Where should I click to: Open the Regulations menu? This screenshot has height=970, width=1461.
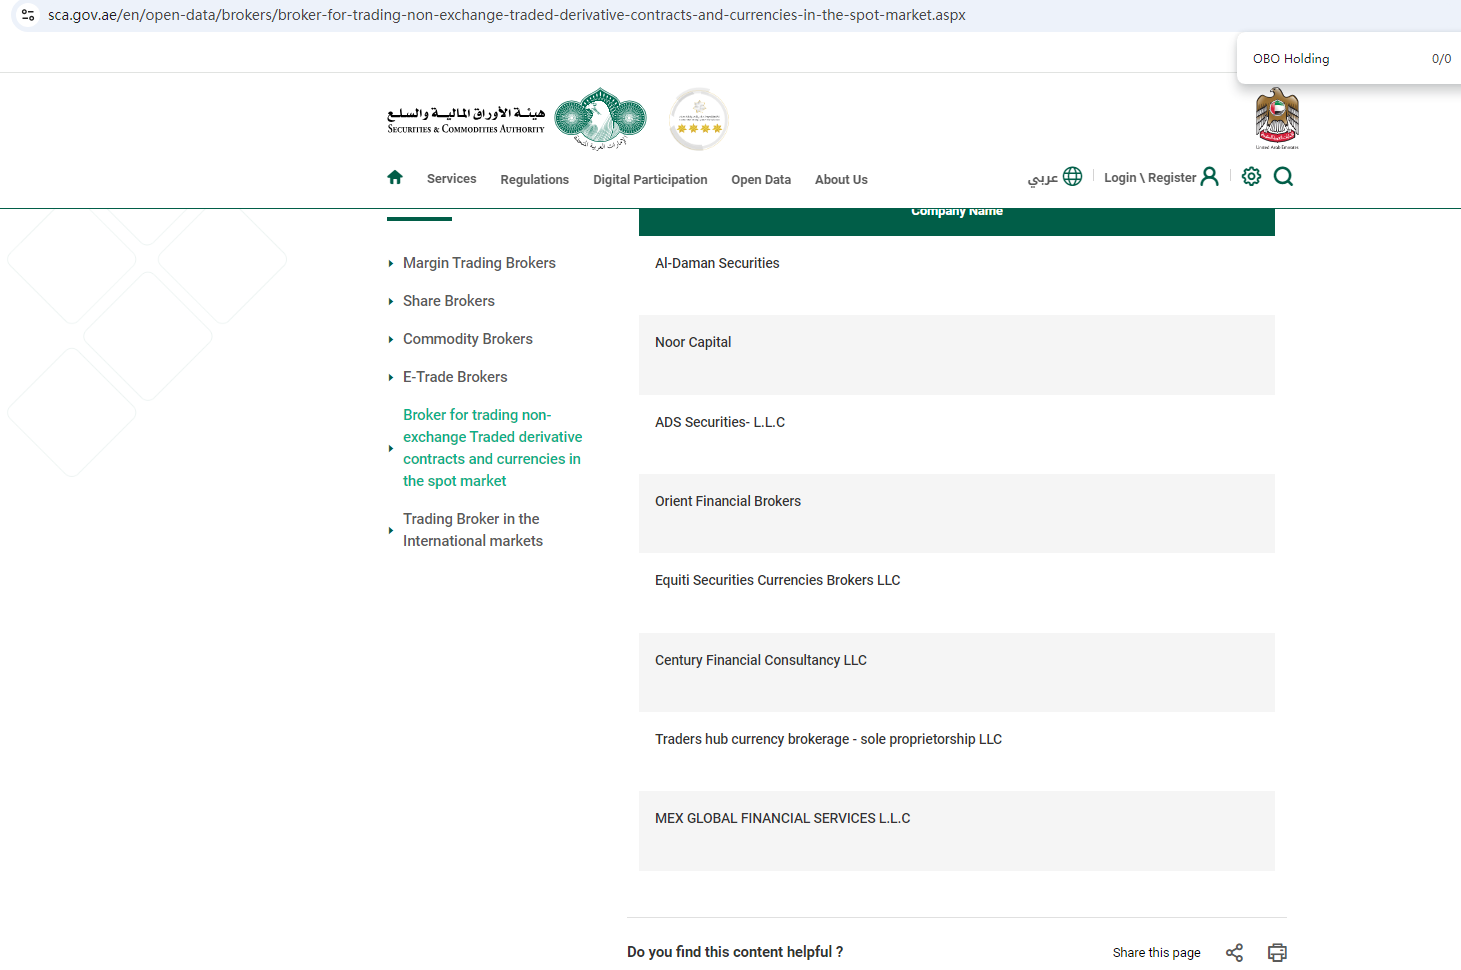pyautogui.click(x=534, y=180)
